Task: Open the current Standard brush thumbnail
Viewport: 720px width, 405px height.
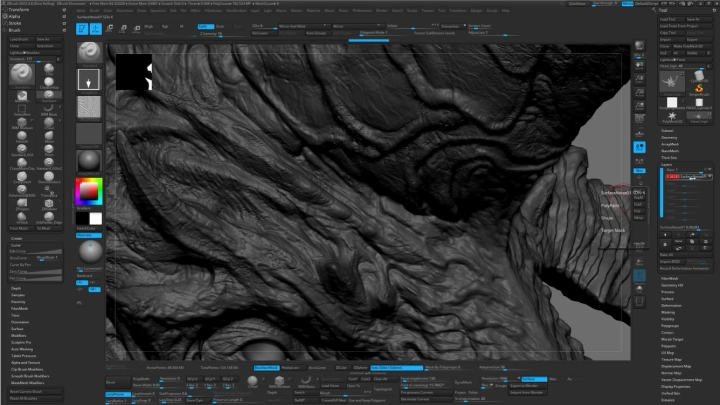Action: (89, 54)
